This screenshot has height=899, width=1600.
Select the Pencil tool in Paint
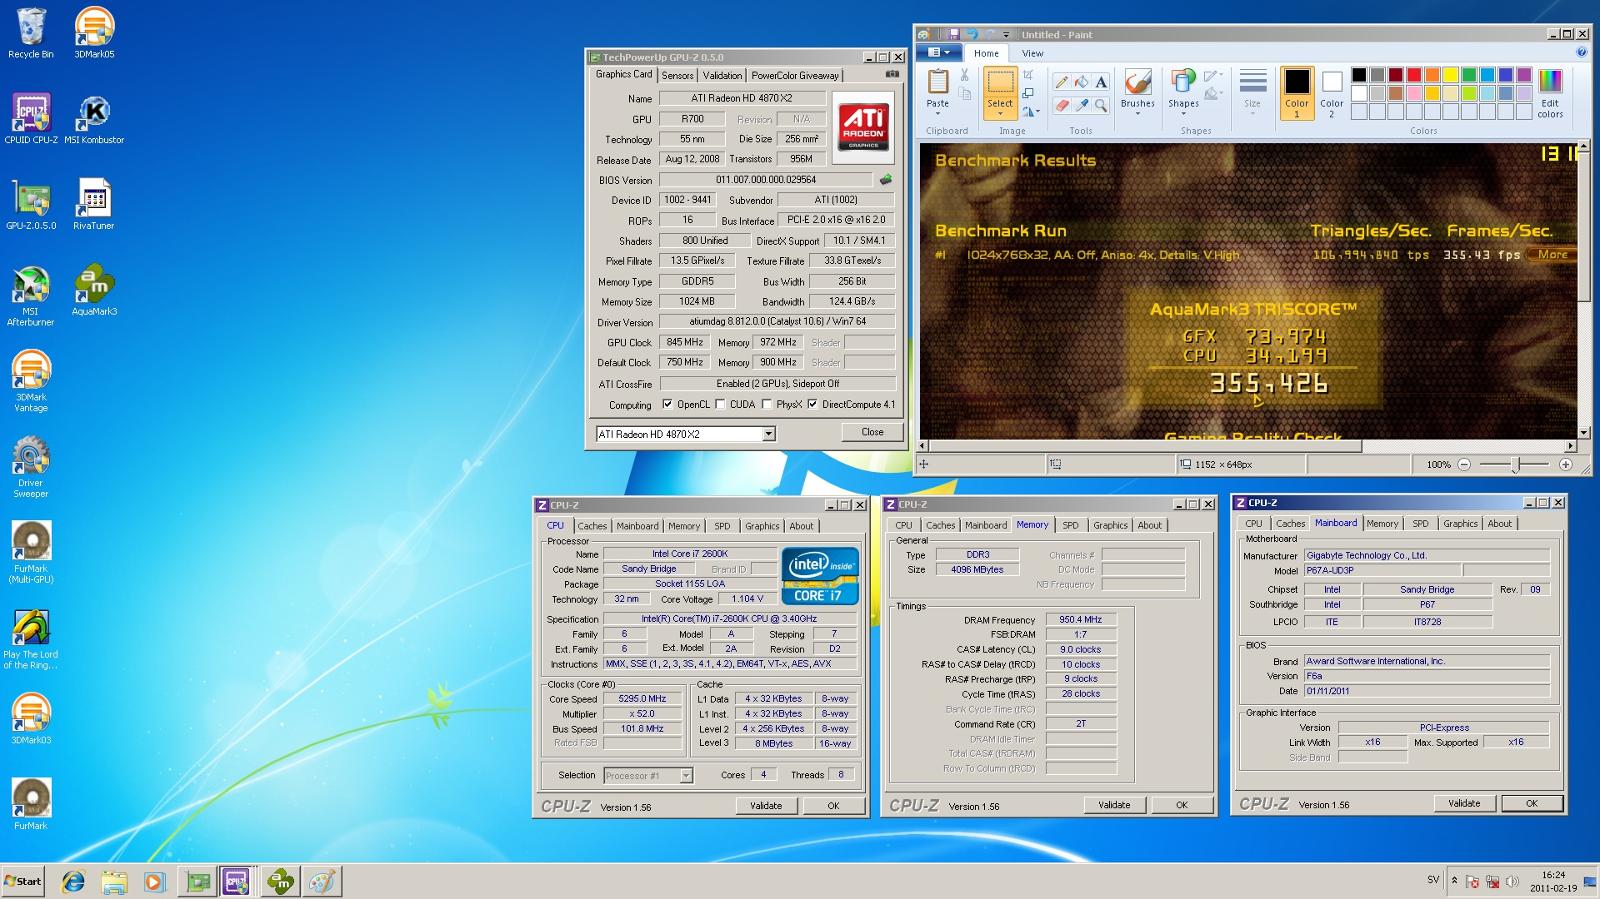tap(1061, 81)
